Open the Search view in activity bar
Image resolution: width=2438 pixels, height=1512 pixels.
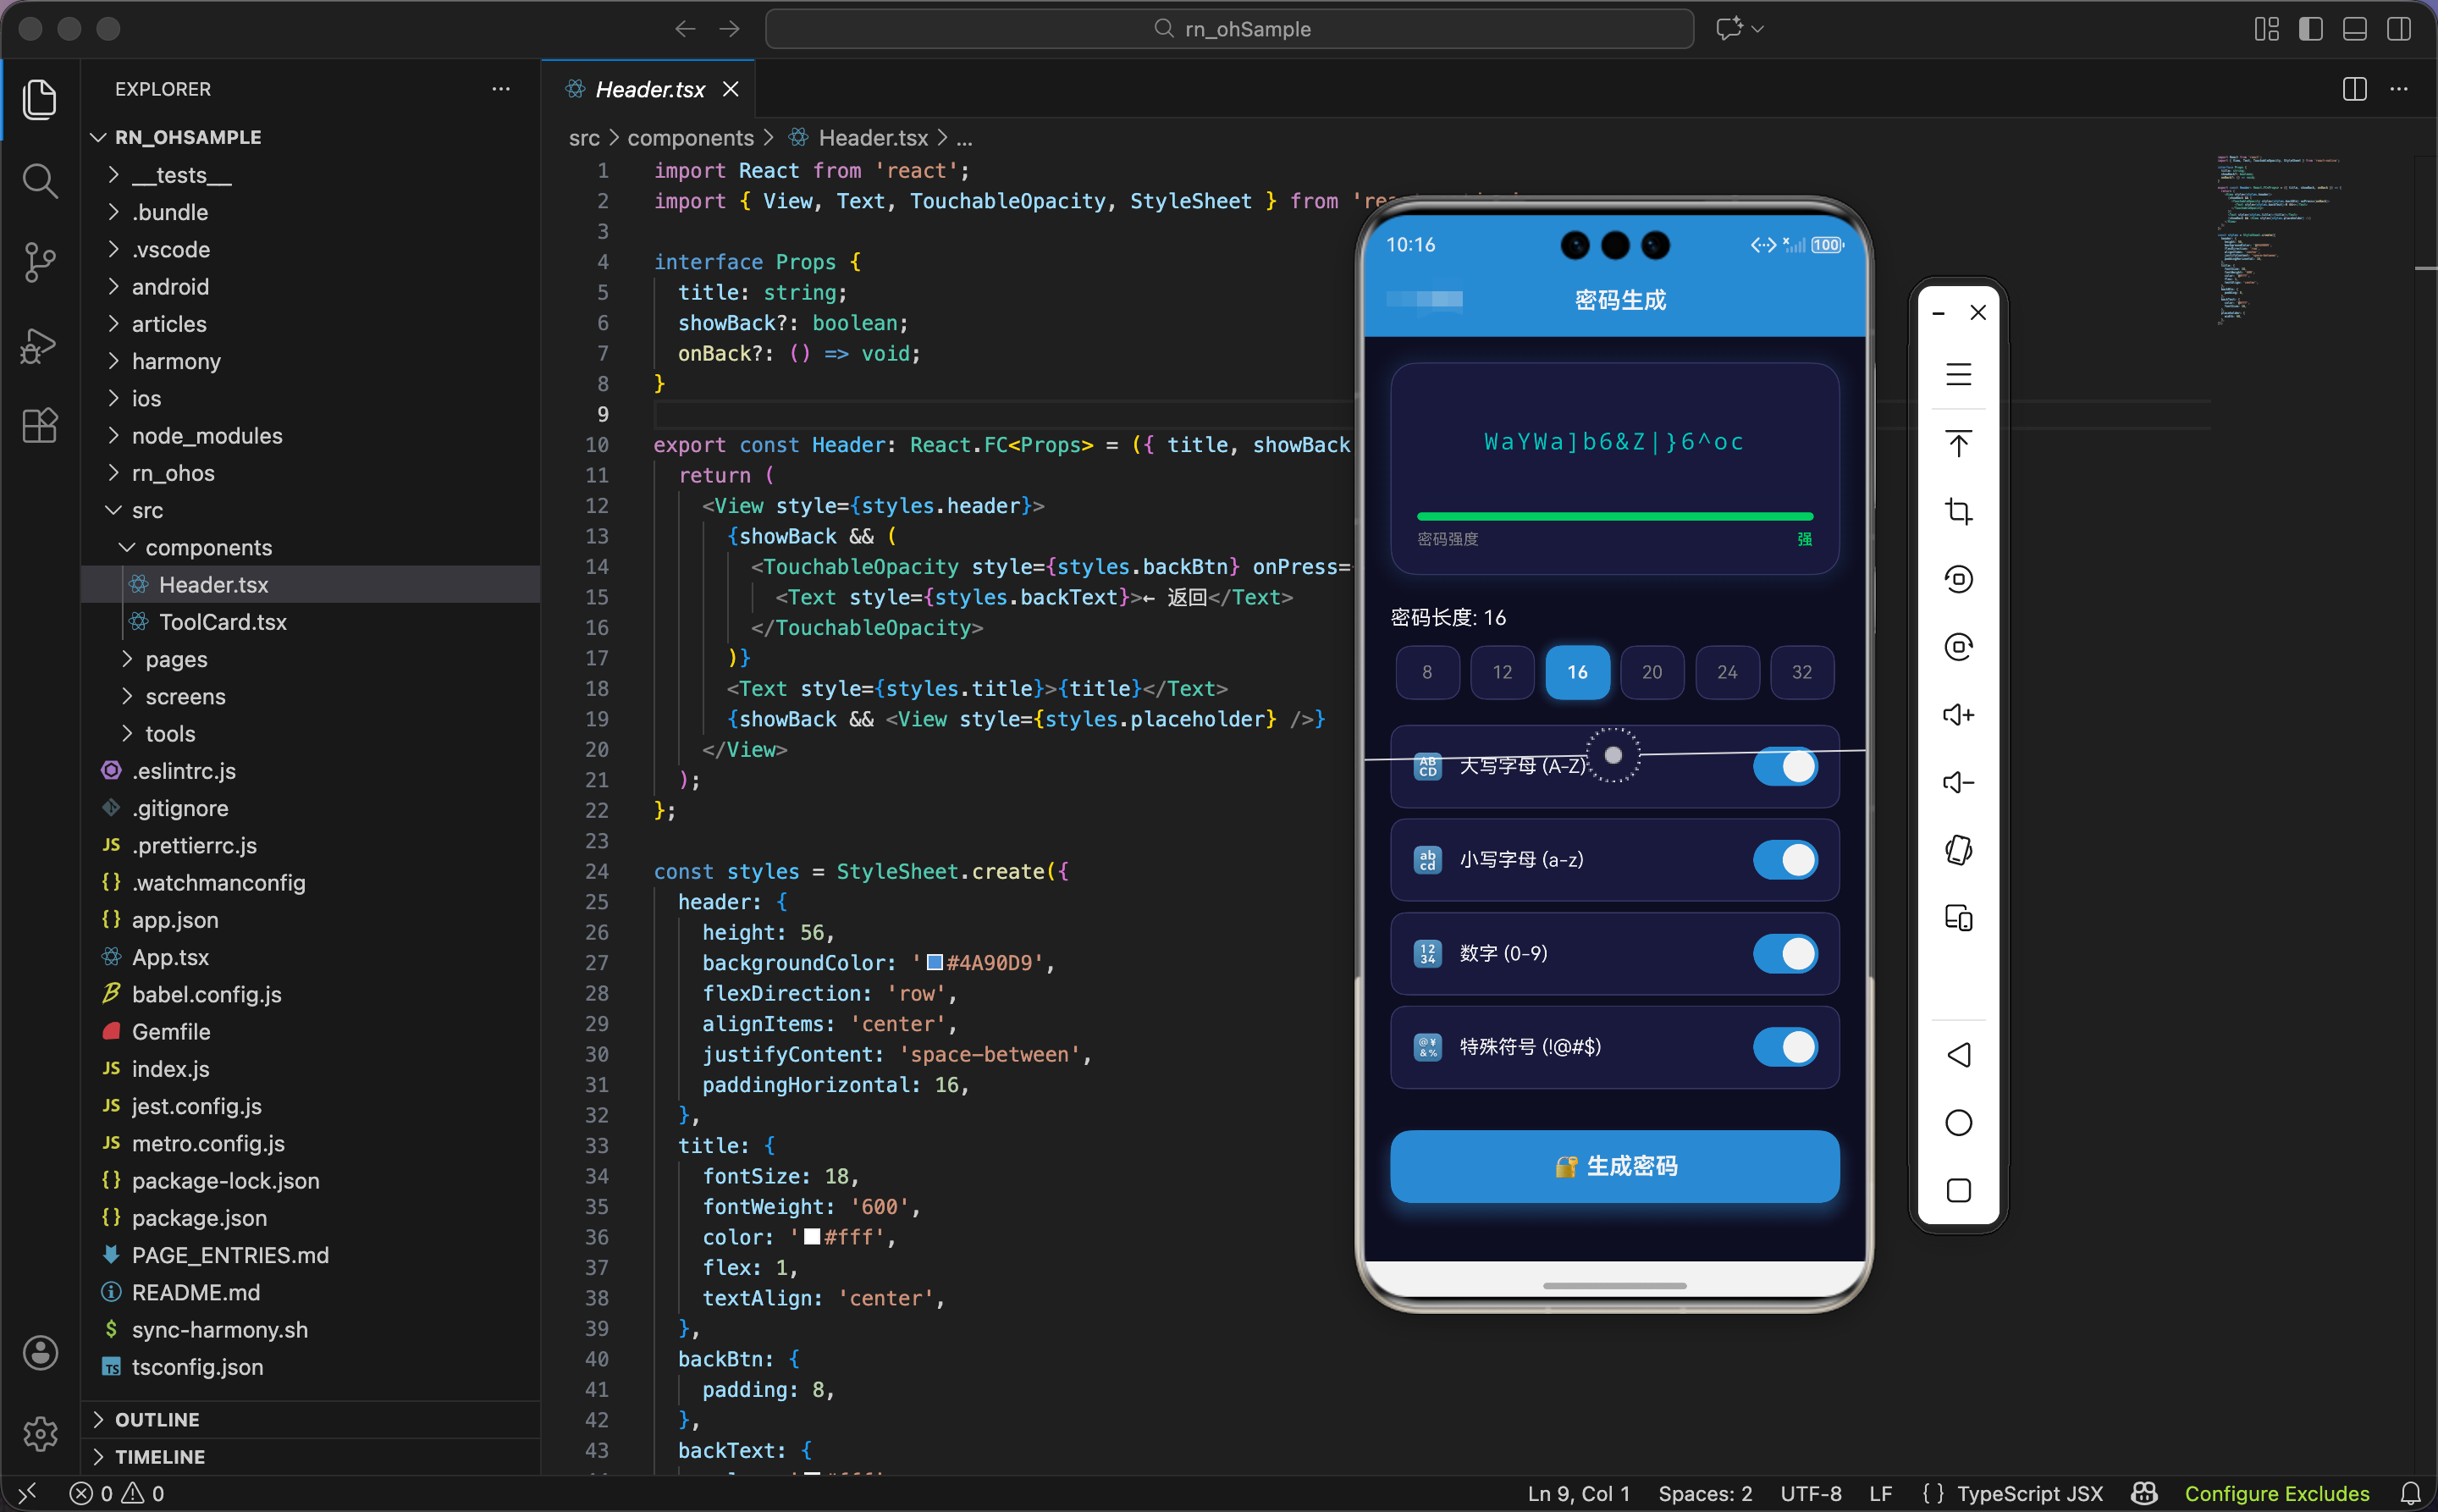coord(40,181)
